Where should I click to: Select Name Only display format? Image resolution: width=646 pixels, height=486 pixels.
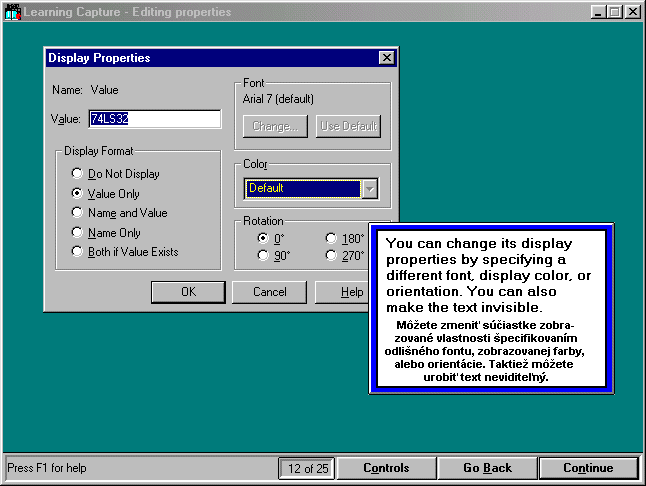click(77, 232)
